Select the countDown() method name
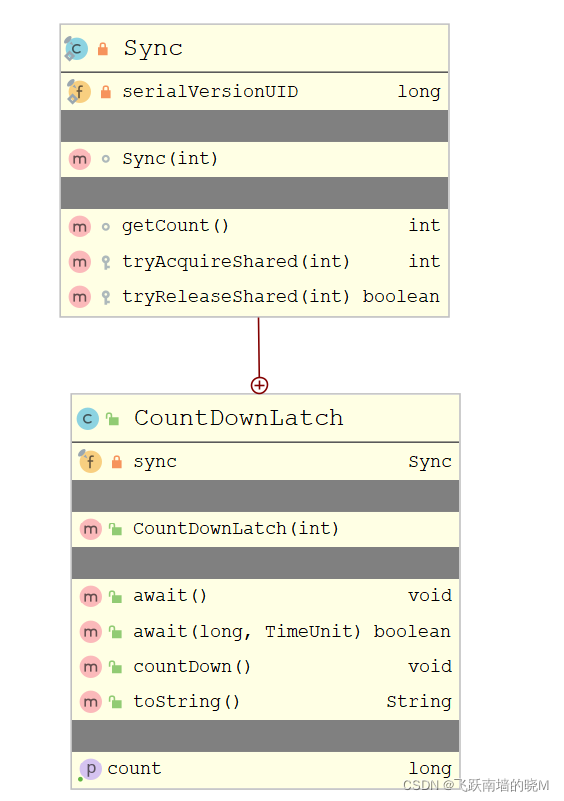This screenshot has width=564, height=801. (192, 667)
